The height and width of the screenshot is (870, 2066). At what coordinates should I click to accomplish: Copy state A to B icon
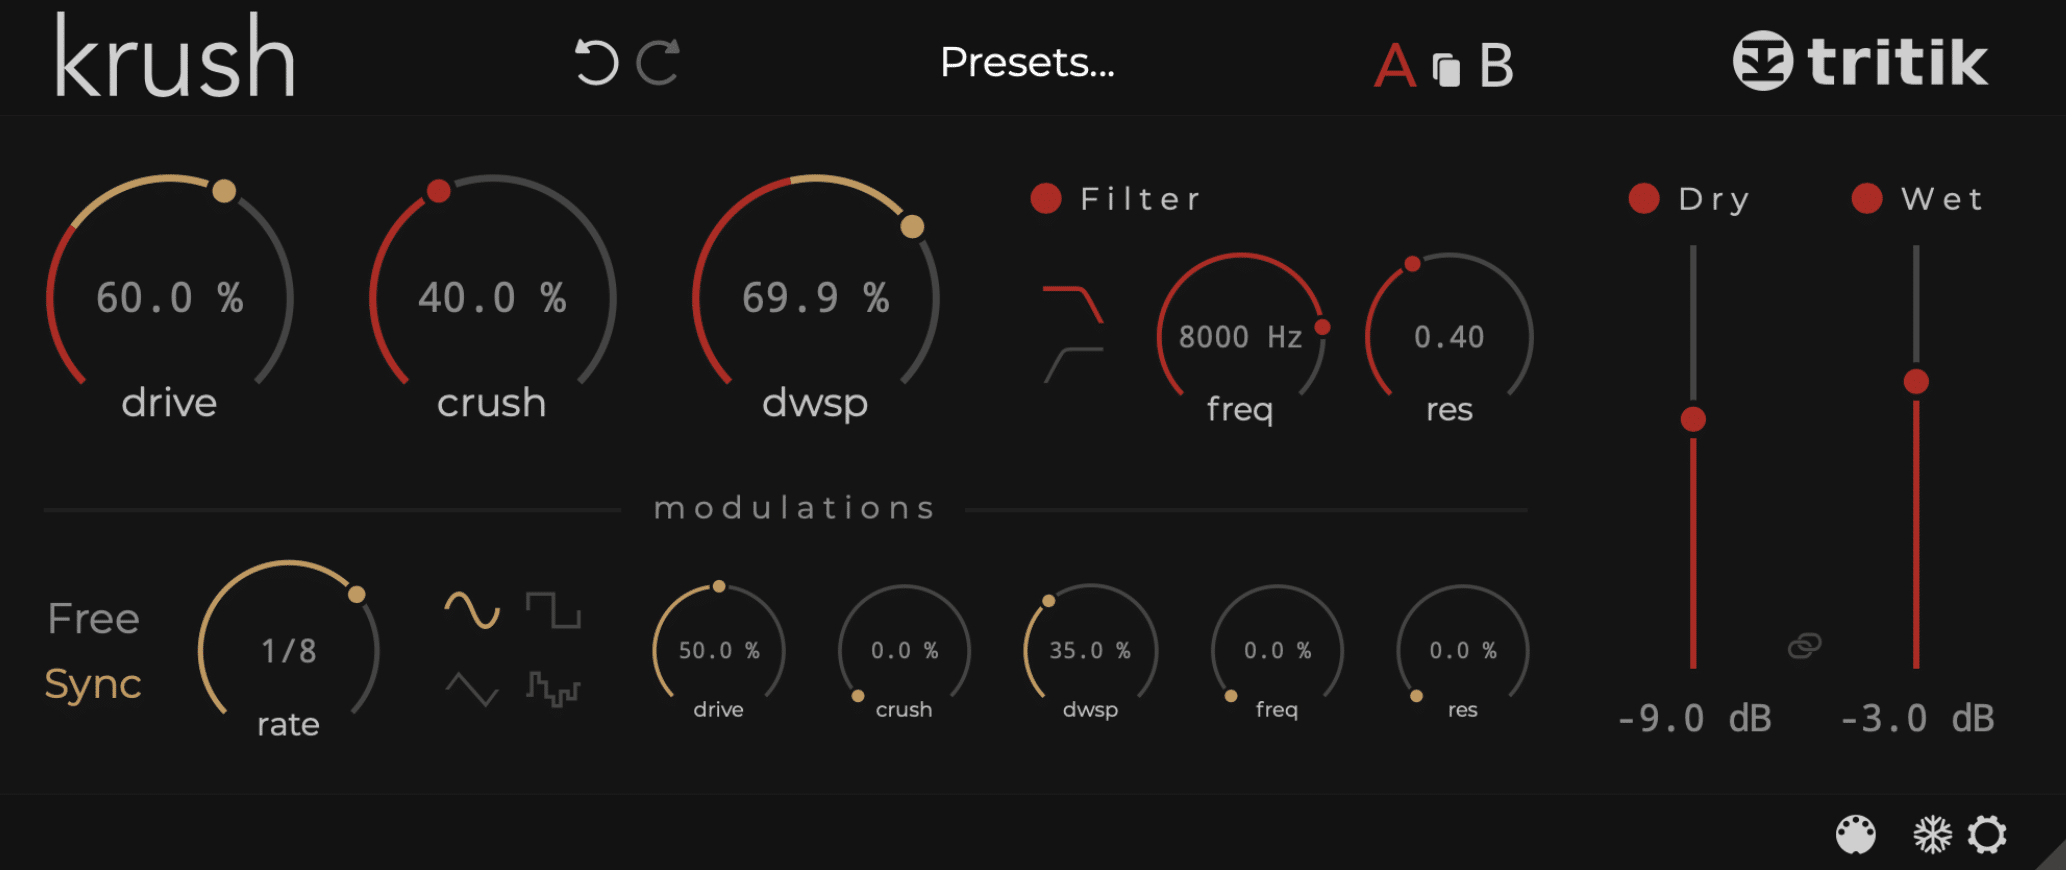click(1446, 69)
